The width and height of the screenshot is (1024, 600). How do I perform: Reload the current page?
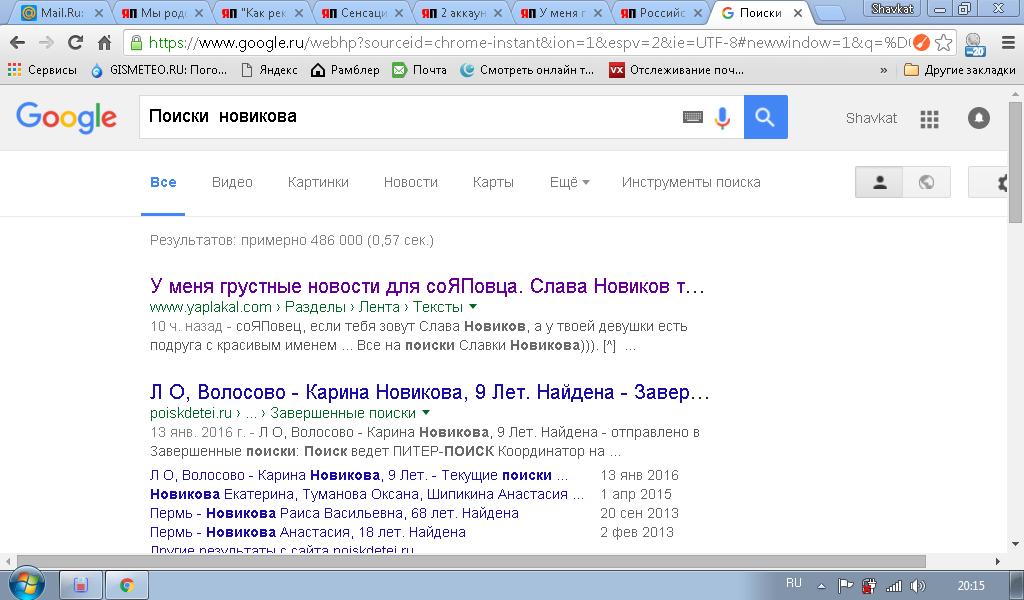(75, 43)
